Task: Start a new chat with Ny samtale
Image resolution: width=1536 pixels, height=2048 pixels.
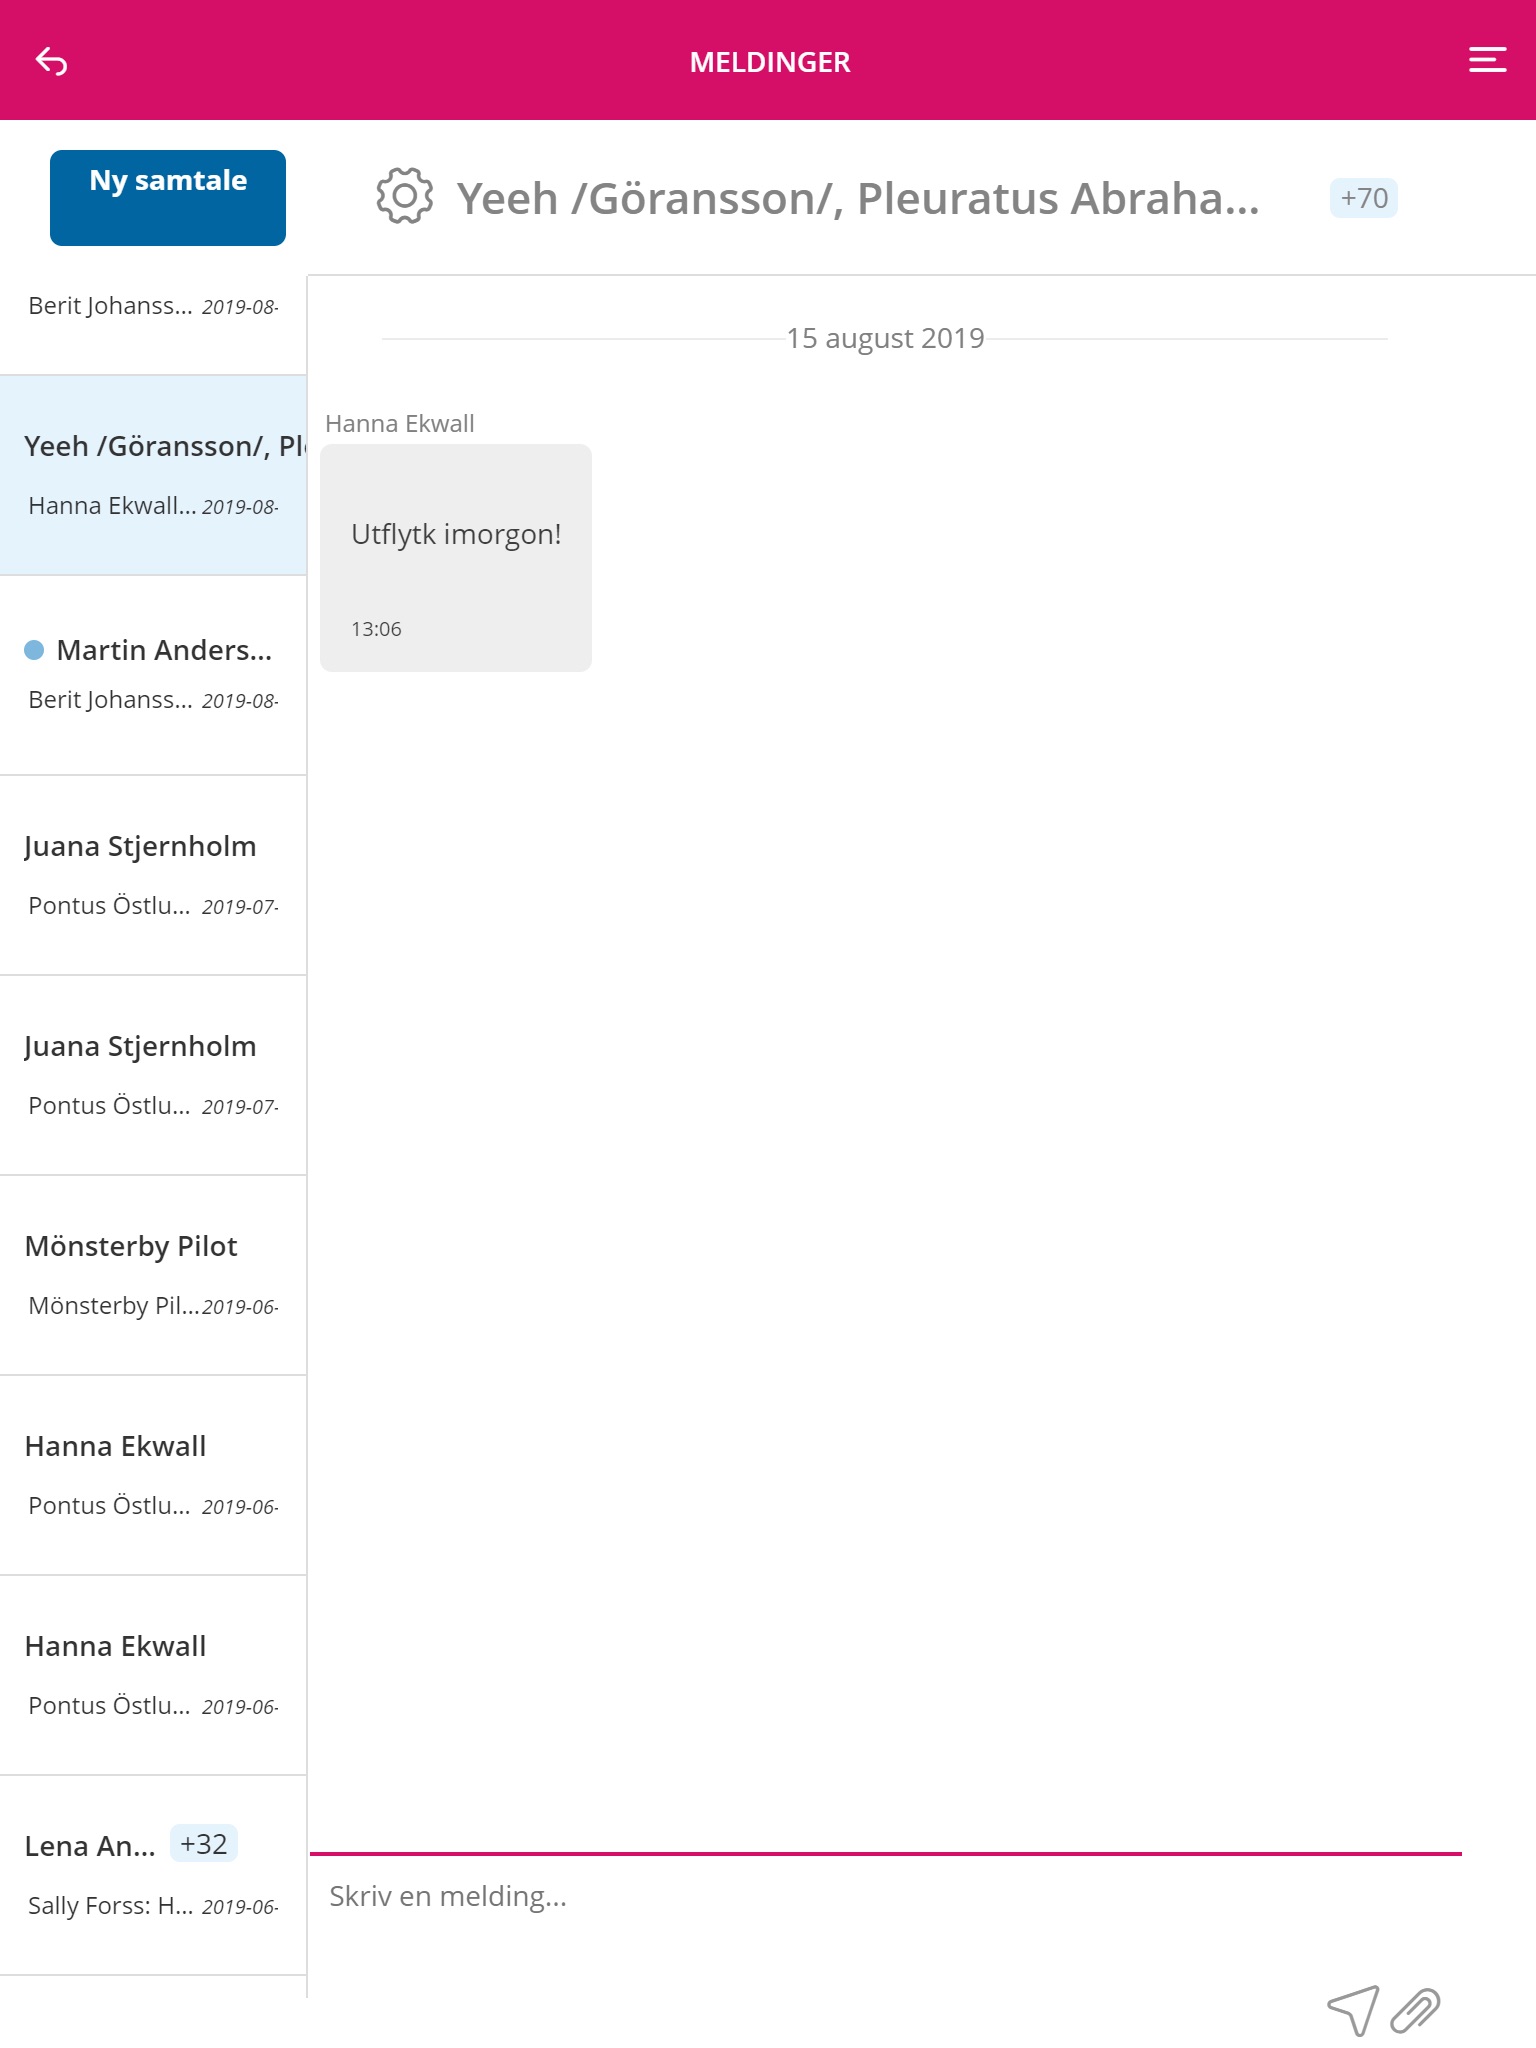Action: [168, 198]
